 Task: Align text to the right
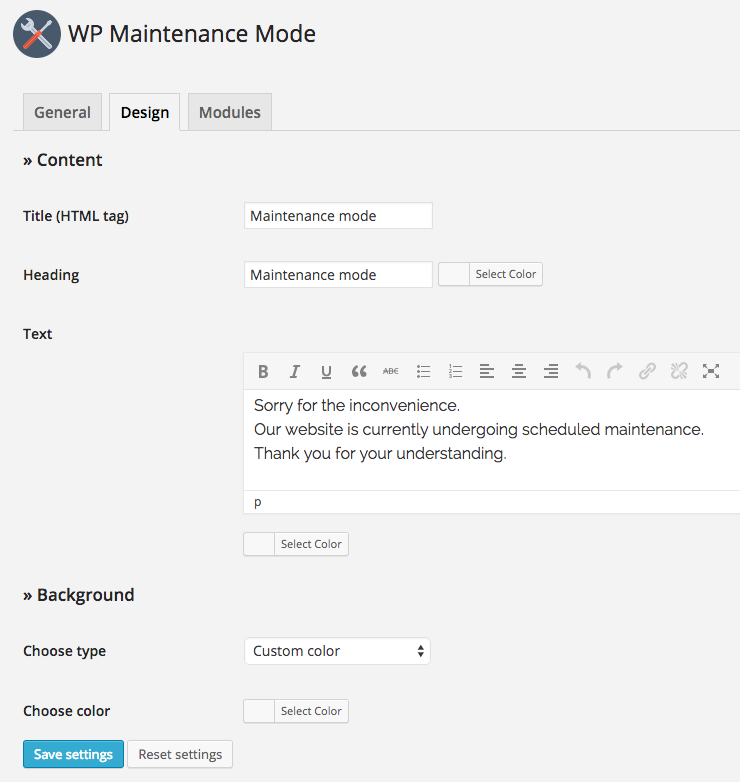(x=551, y=371)
